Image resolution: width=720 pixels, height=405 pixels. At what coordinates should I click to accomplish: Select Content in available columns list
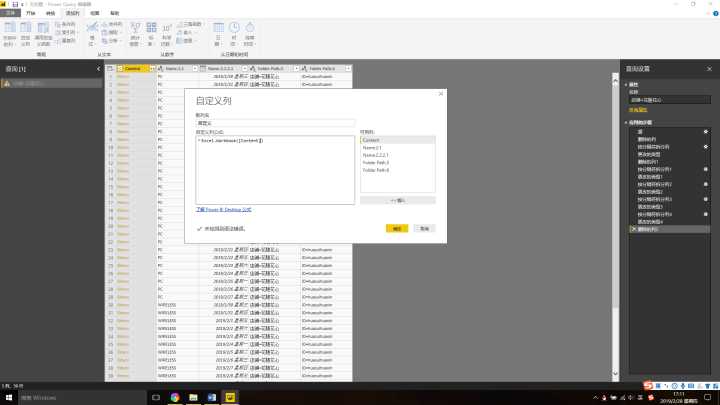371,141
